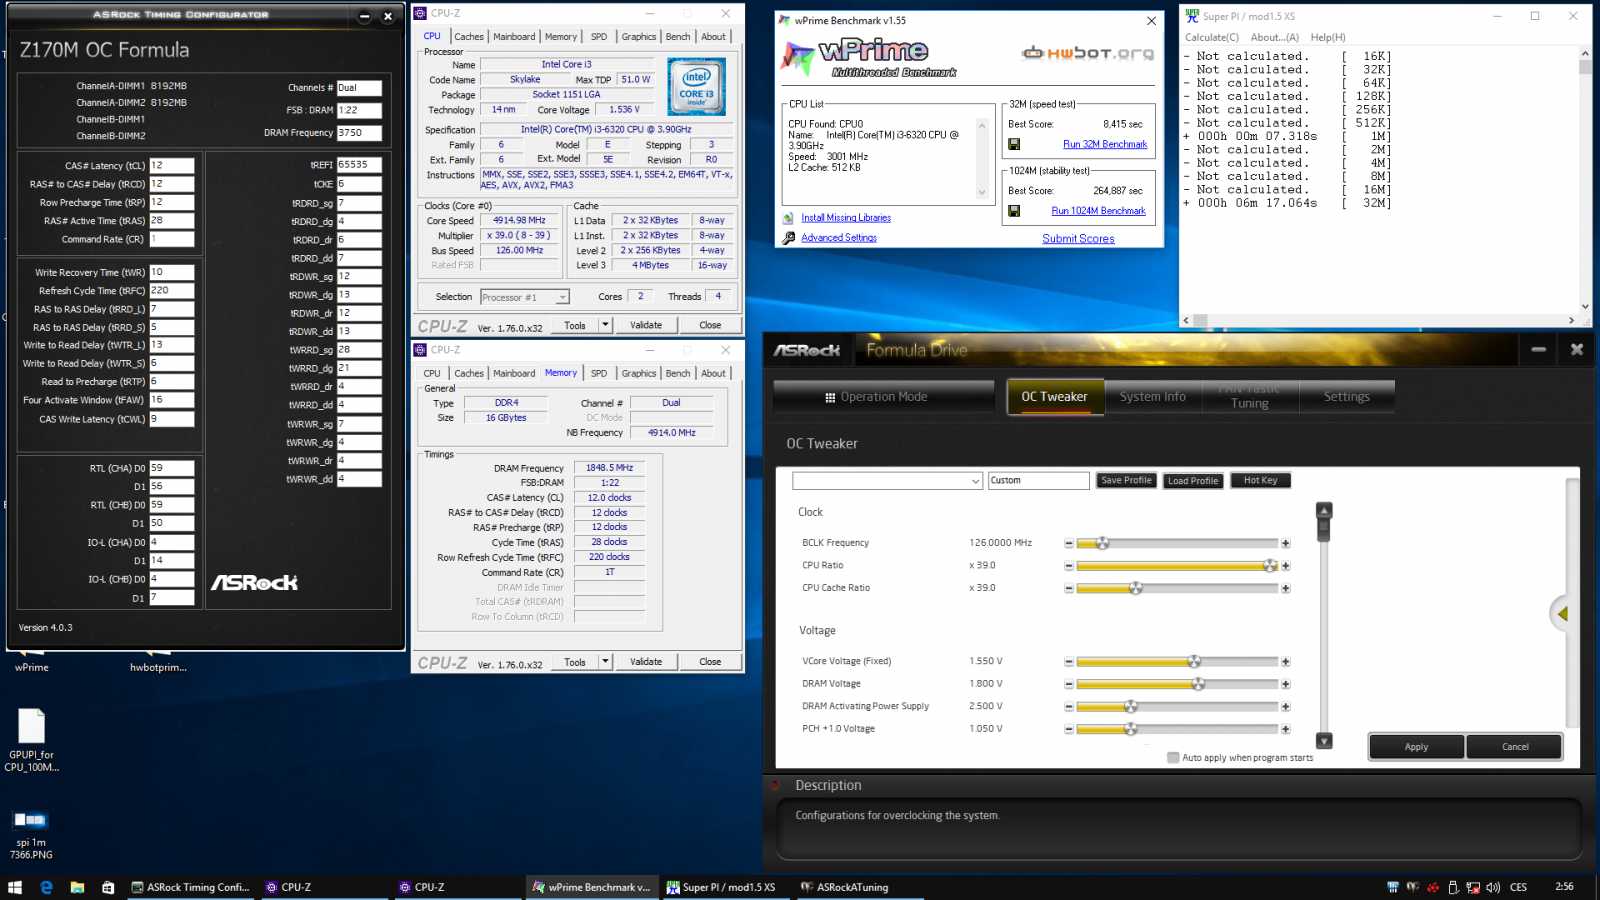
Task: Increase DRAM Activating Power Supply with plus button
Action: (x=1285, y=706)
